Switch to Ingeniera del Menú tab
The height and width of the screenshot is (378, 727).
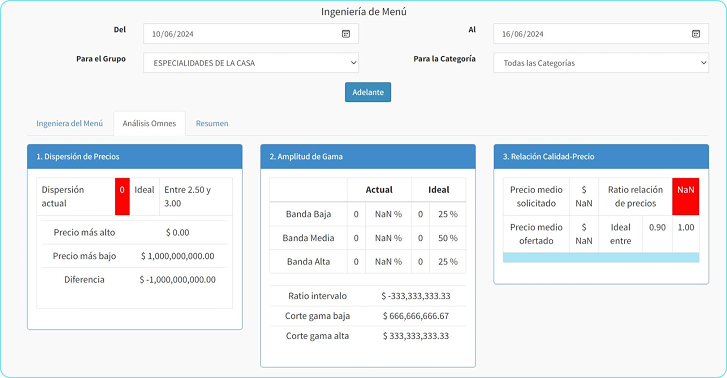(x=70, y=123)
